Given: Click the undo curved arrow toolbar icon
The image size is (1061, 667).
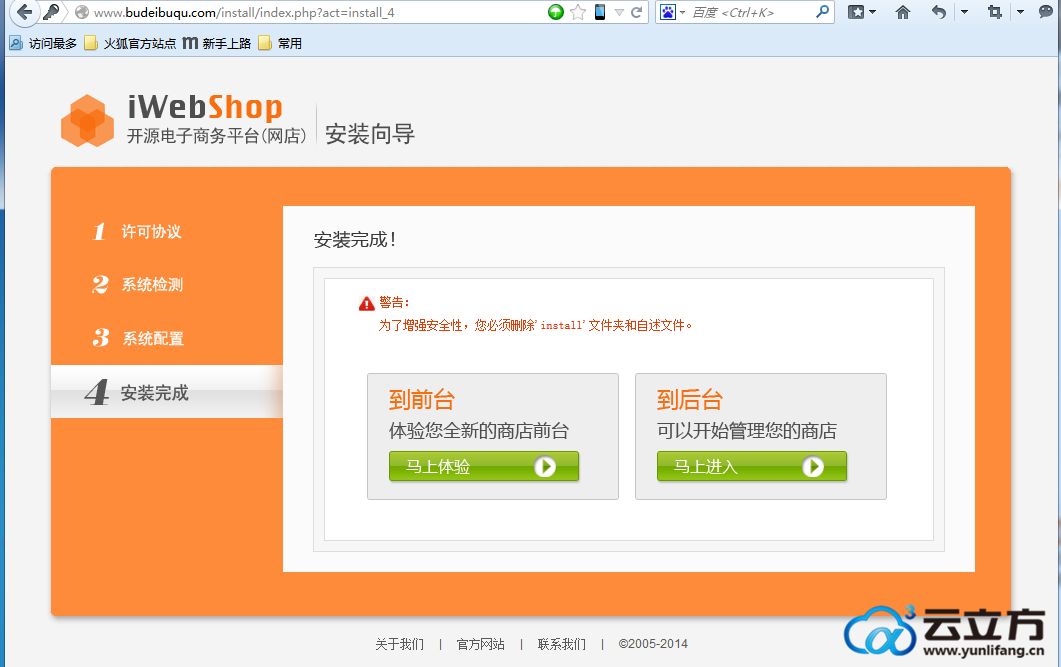Looking at the screenshot, I should click(x=939, y=12).
